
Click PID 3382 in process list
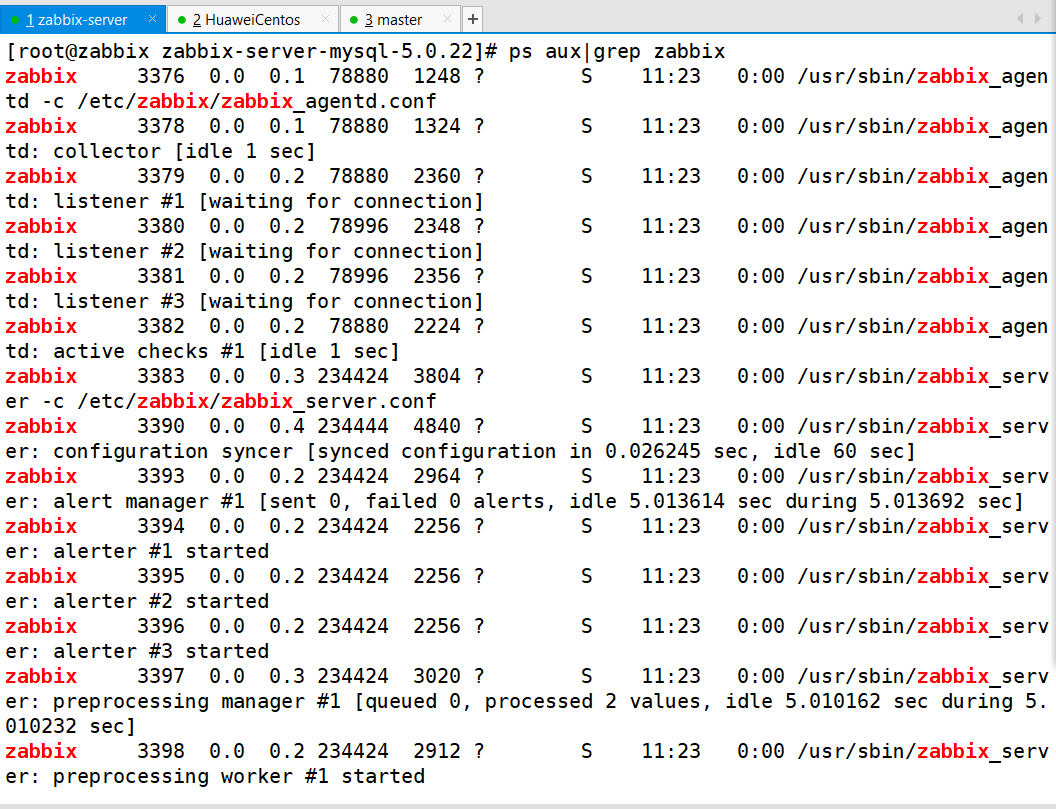[x=161, y=326]
